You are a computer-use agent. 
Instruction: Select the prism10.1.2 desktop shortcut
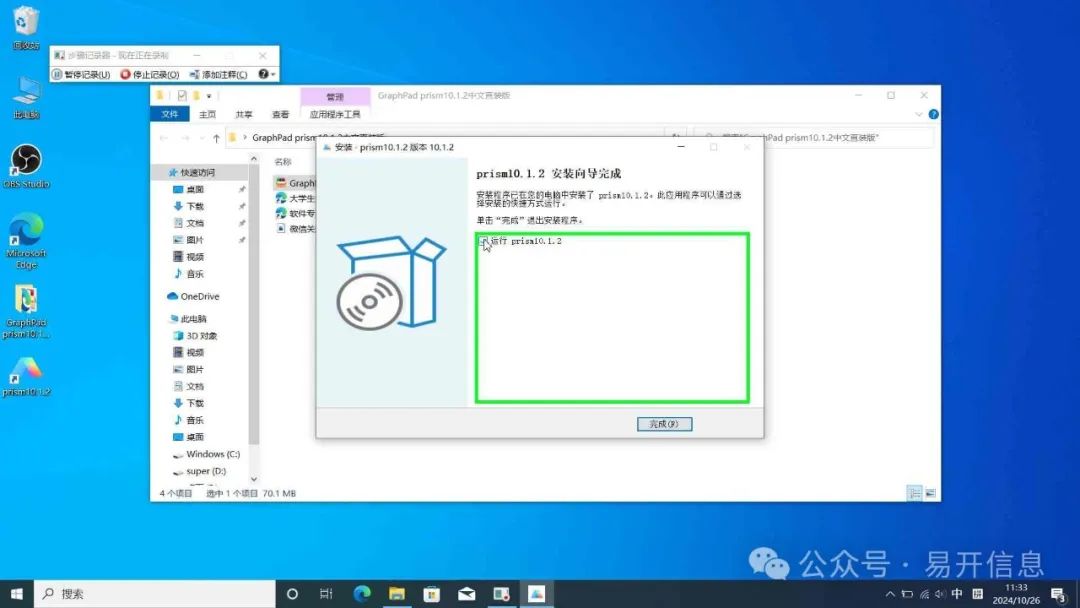click(x=25, y=377)
